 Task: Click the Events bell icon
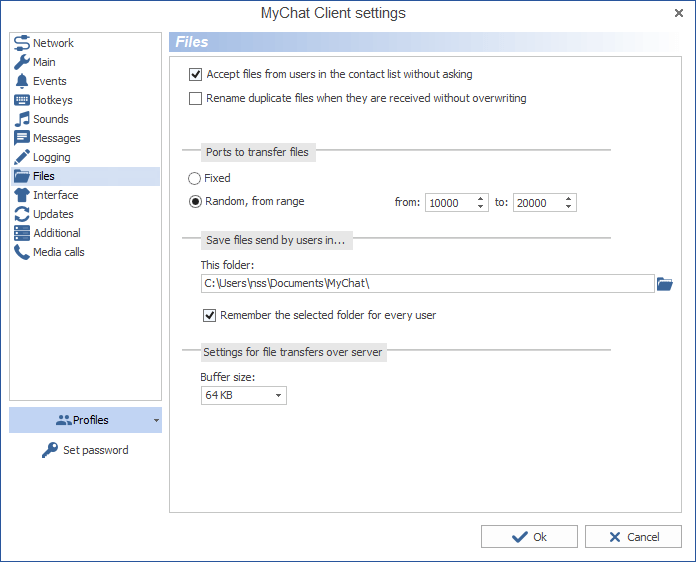pyautogui.click(x=22, y=81)
